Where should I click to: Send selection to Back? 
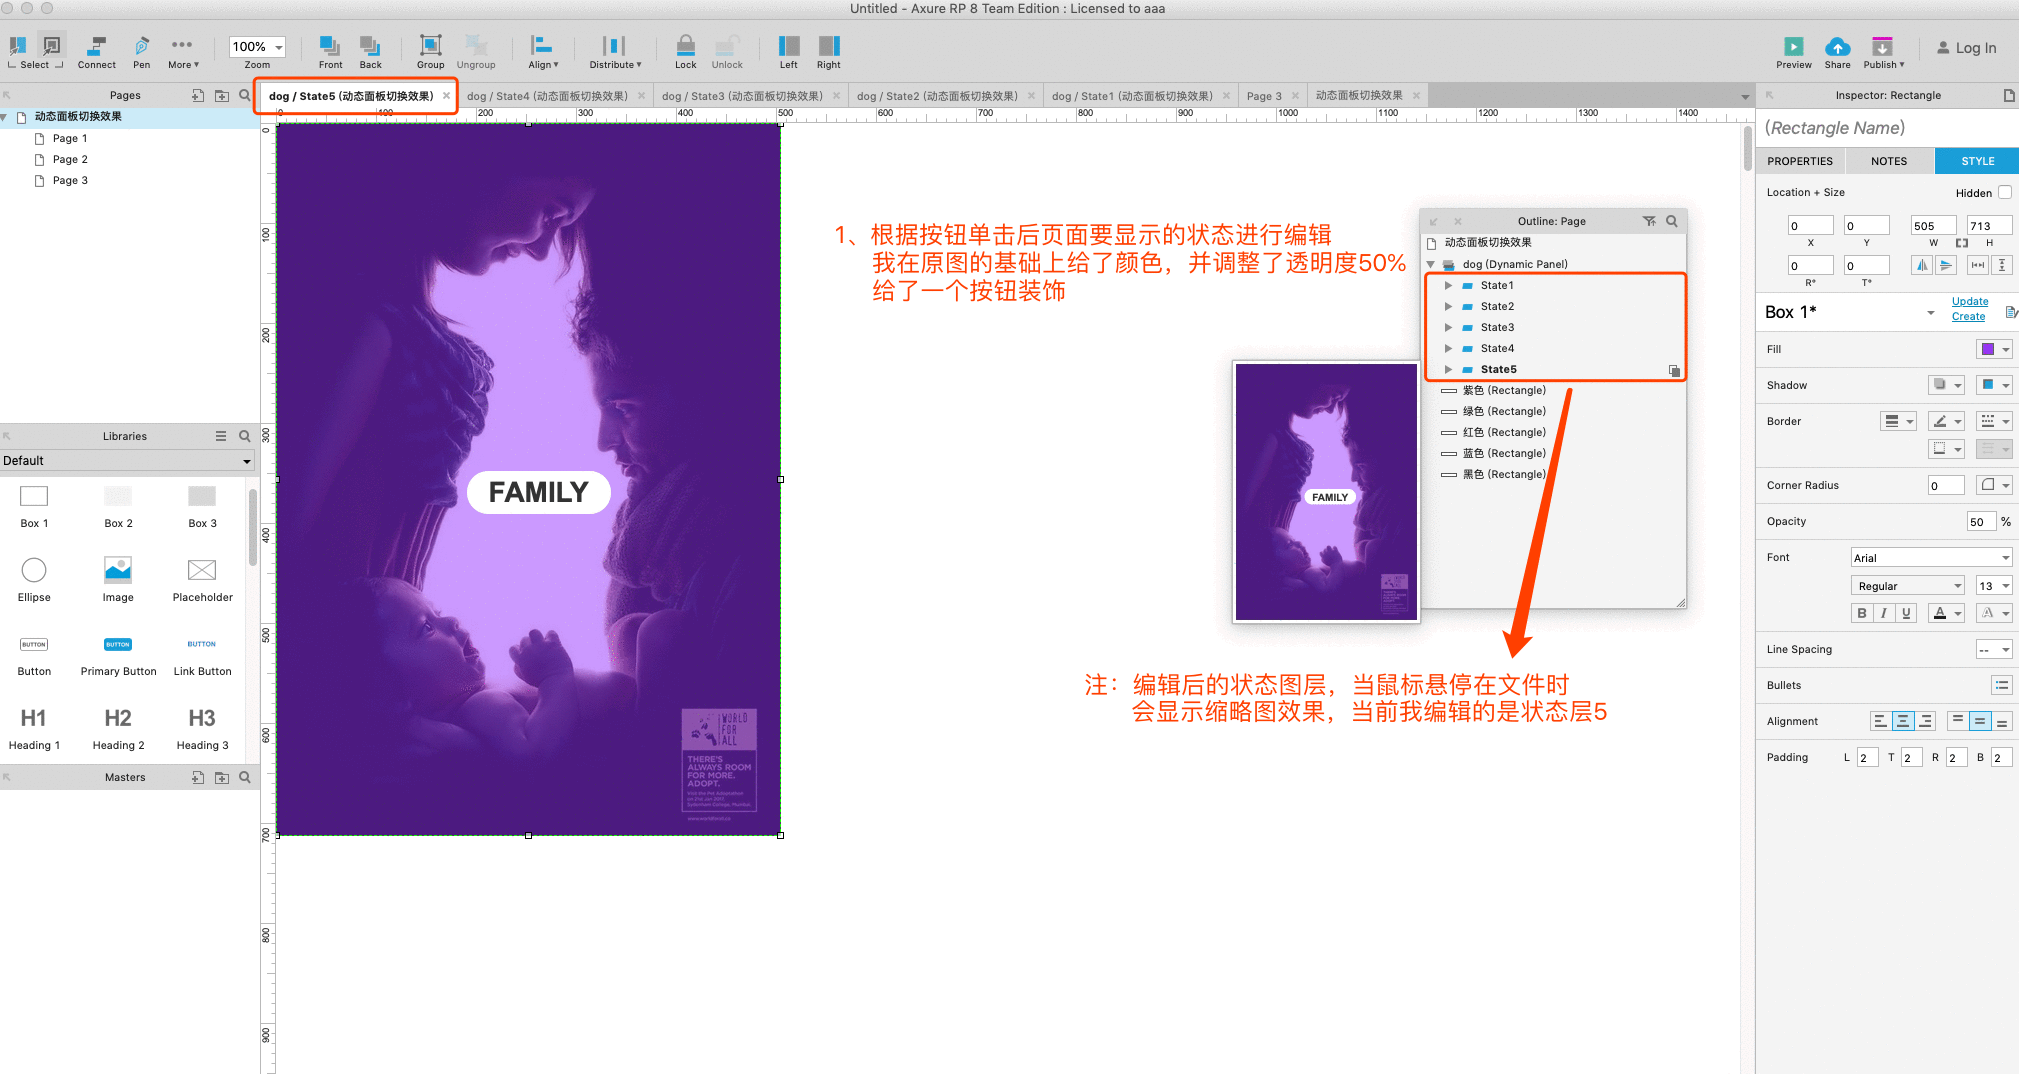tap(370, 52)
